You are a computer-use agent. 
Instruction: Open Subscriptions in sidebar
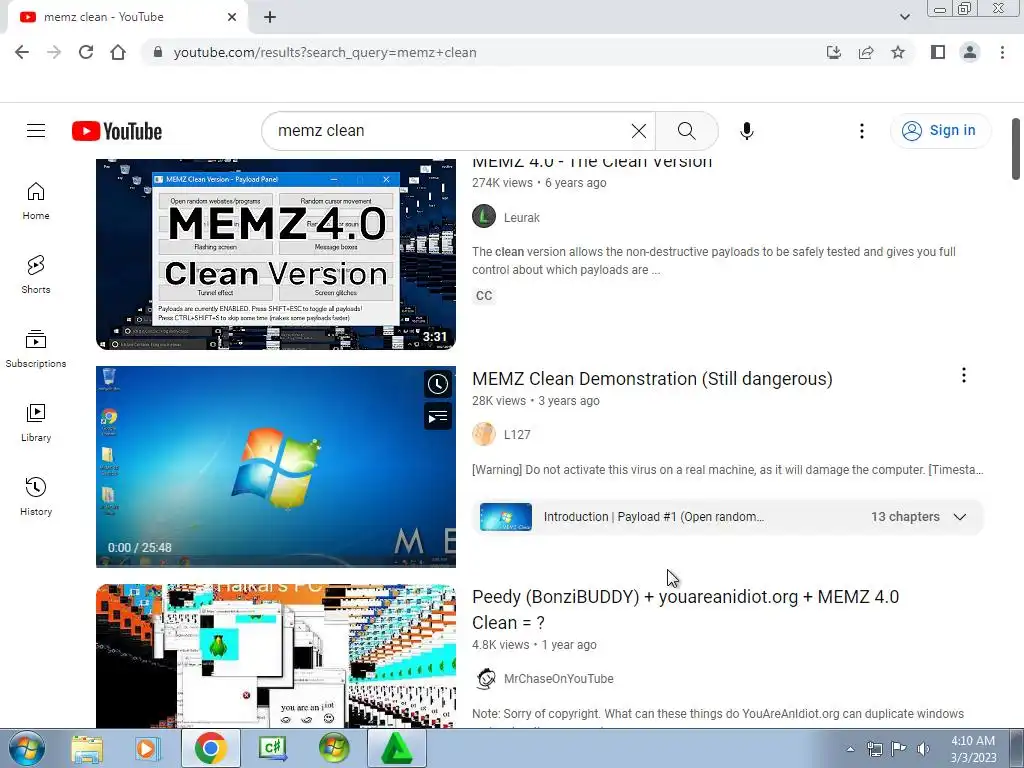click(36, 348)
